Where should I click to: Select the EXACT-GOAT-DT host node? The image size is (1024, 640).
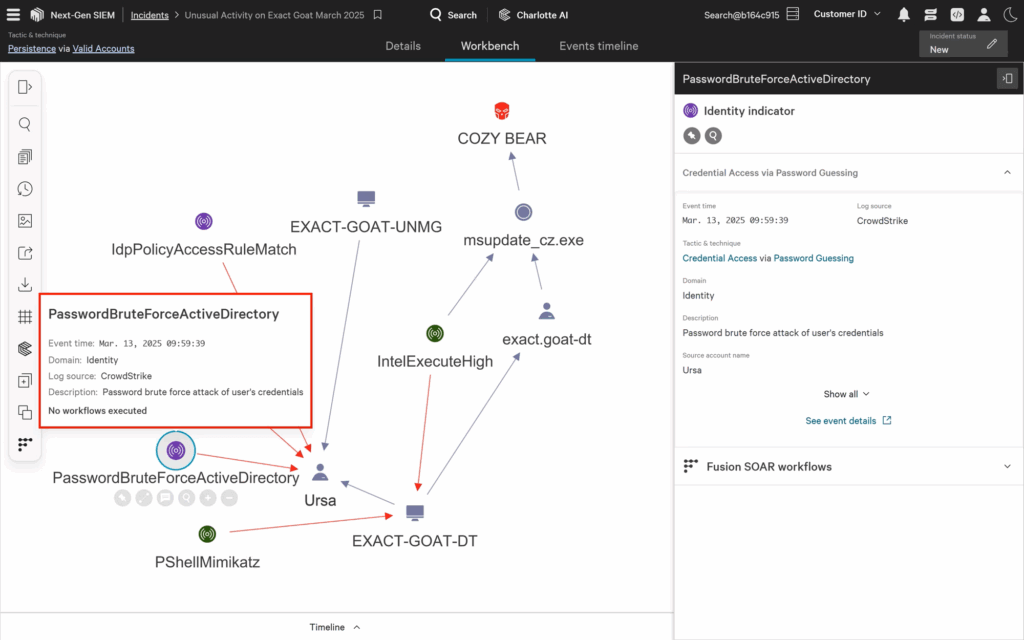415,513
